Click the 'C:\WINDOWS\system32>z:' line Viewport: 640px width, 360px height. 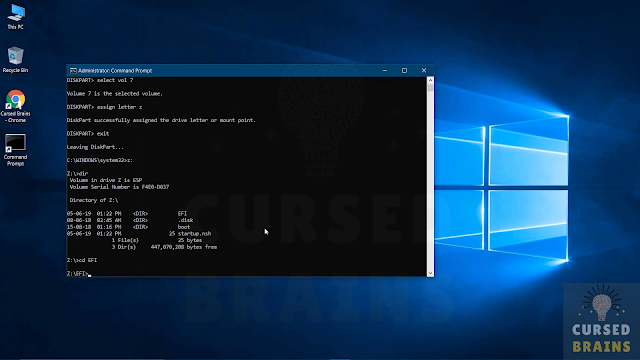(100, 160)
